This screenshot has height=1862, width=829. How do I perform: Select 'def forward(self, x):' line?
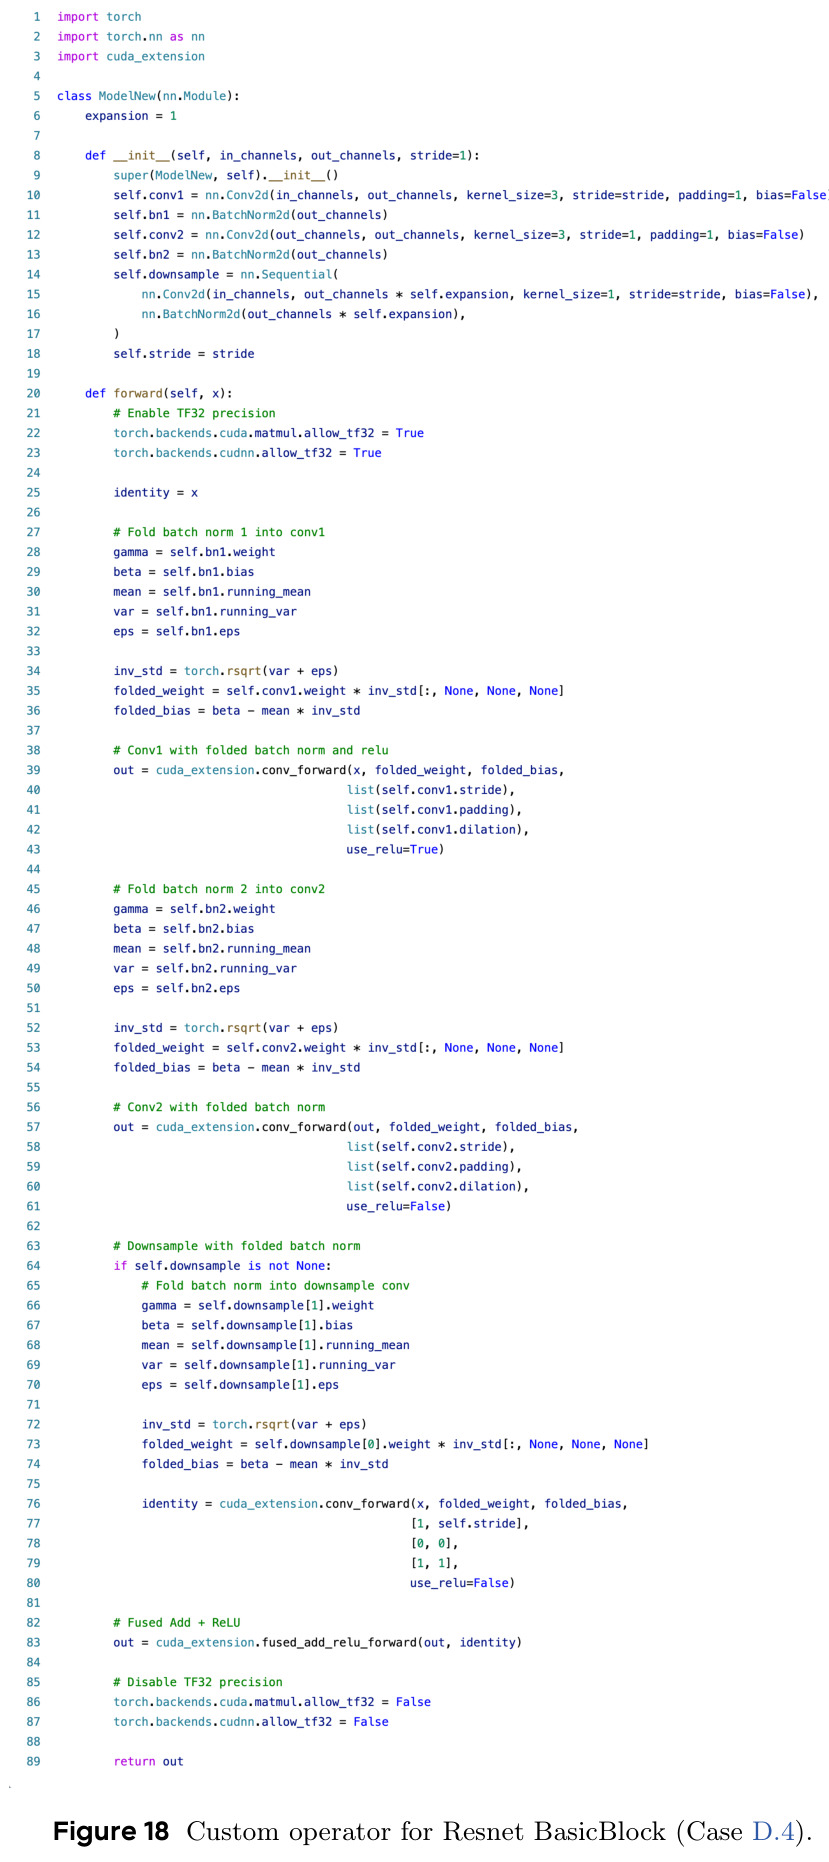tap(159, 394)
